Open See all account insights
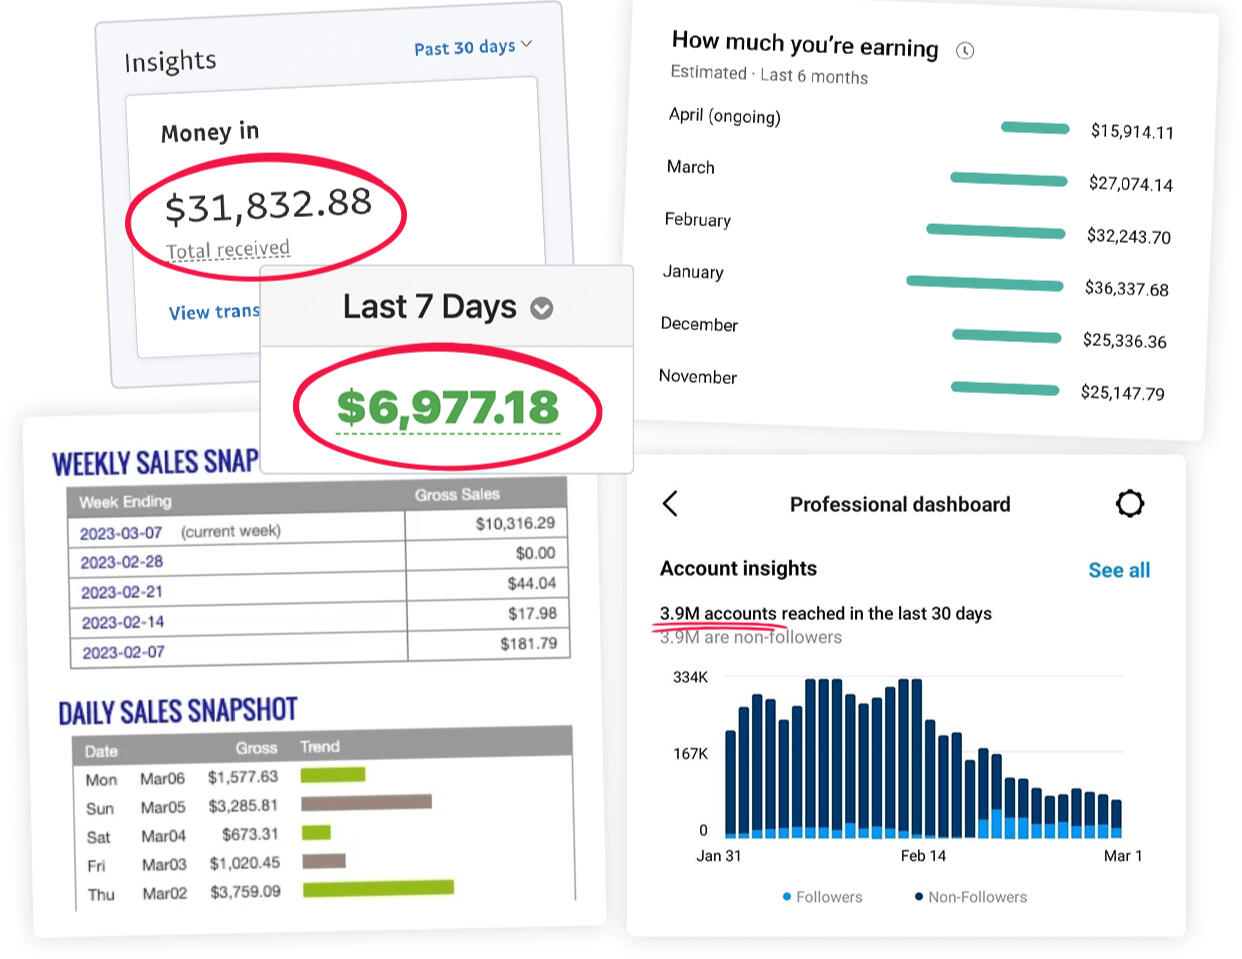 (1118, 570)
